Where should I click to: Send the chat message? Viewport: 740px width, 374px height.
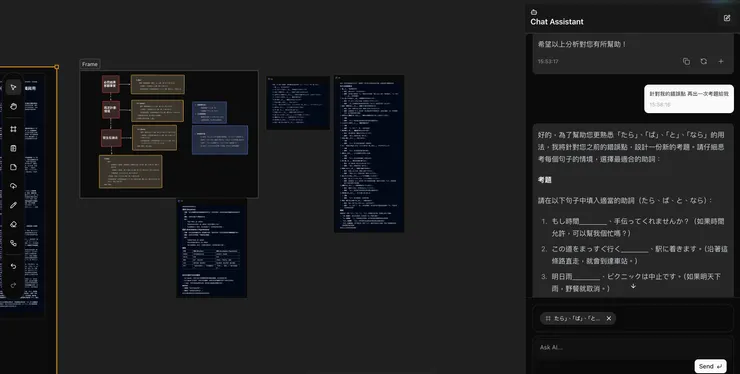710,366
